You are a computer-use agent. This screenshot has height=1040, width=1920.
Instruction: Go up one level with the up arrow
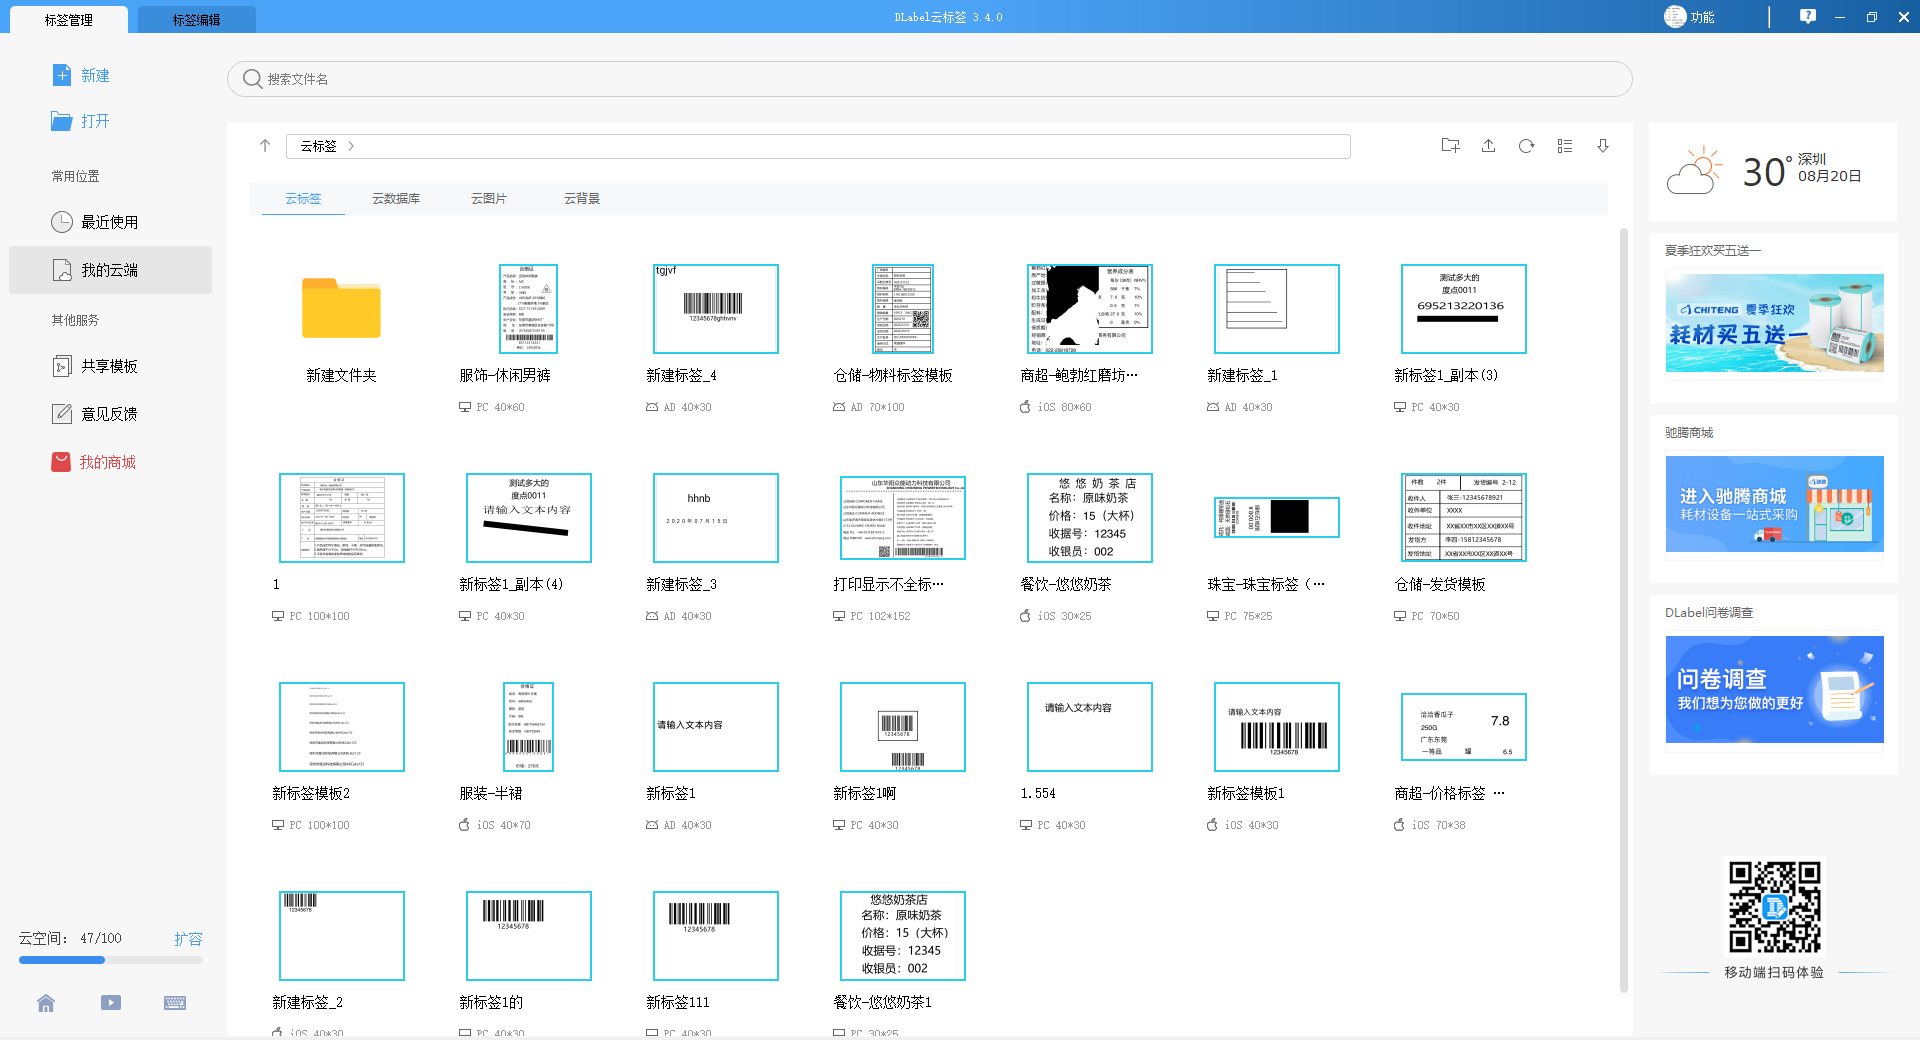[265, 145]
